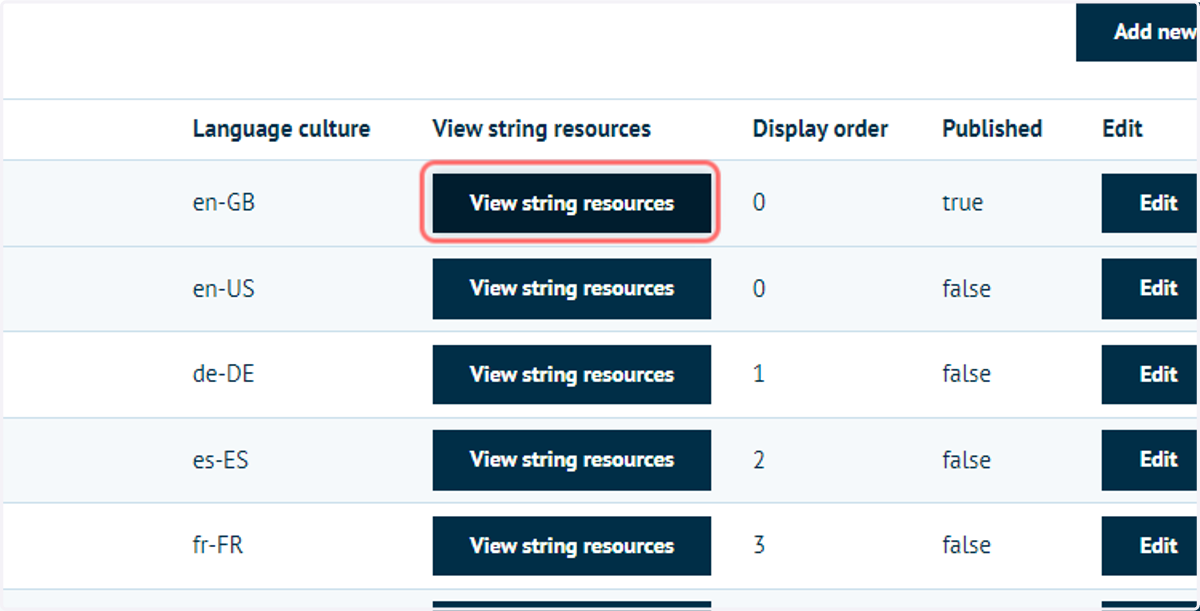Select the es-ES culture cell
This screenshot has width=1200, height=611.
pyautogui.click(x=222, y=460)
